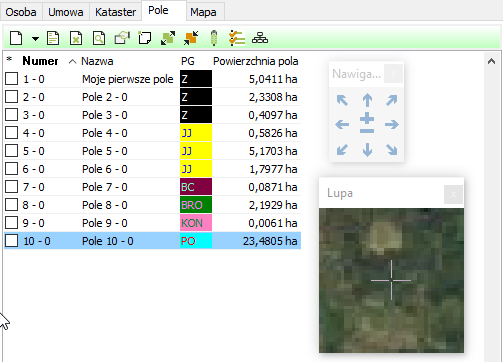Pan map down-left with navigation arrow
Viewport: 503px width, 362px height.
pyautogui.click(x=342, y=150)
